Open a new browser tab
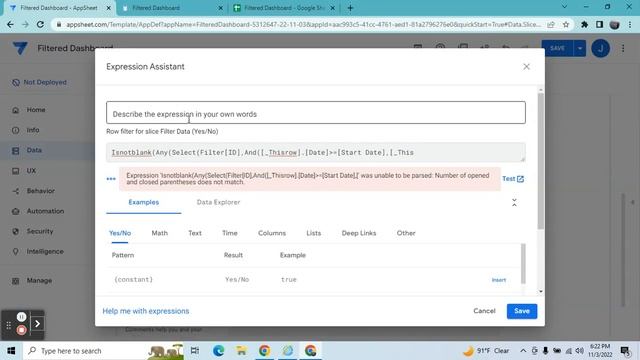 click(x=350, y=8)
